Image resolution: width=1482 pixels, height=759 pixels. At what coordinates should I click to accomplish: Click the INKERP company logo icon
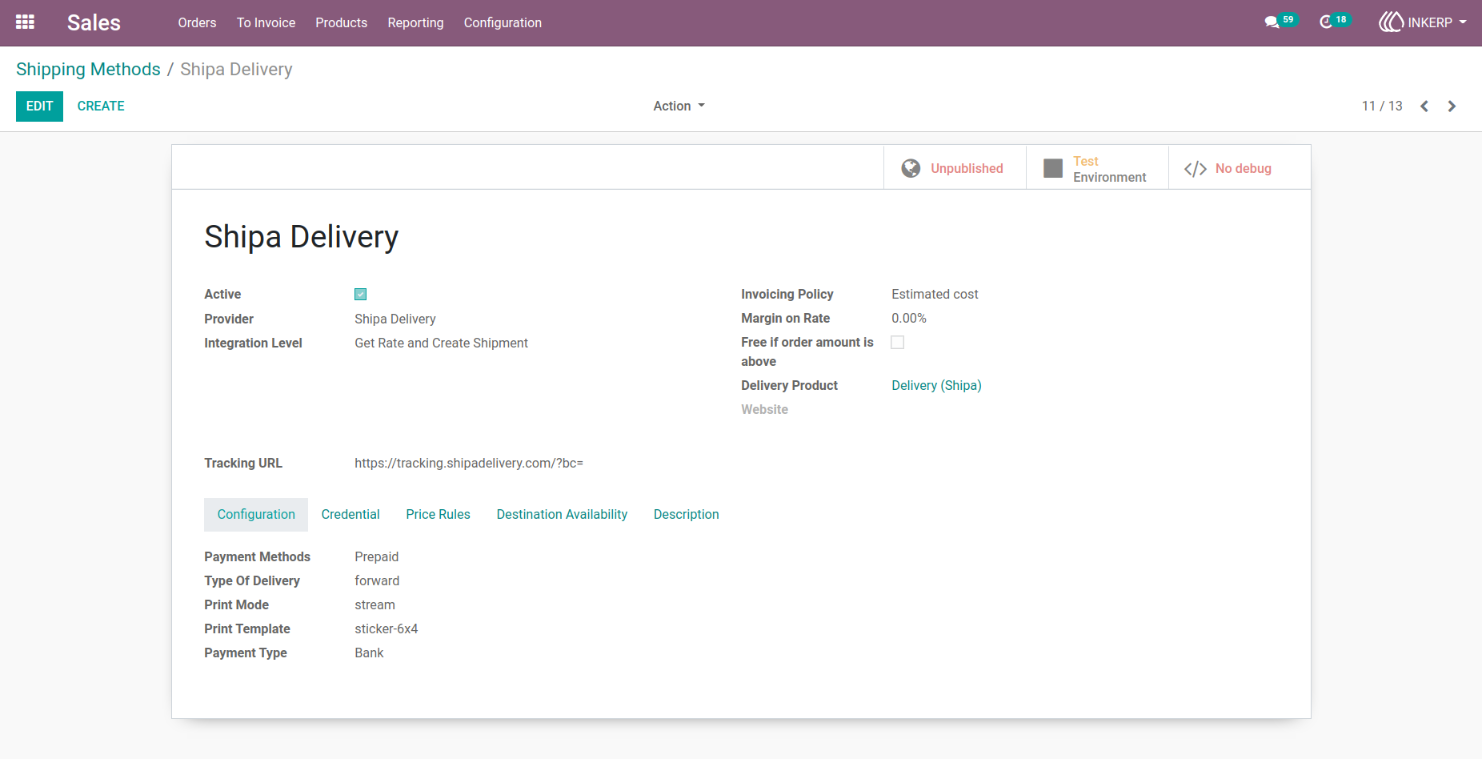coord(1390,22)
